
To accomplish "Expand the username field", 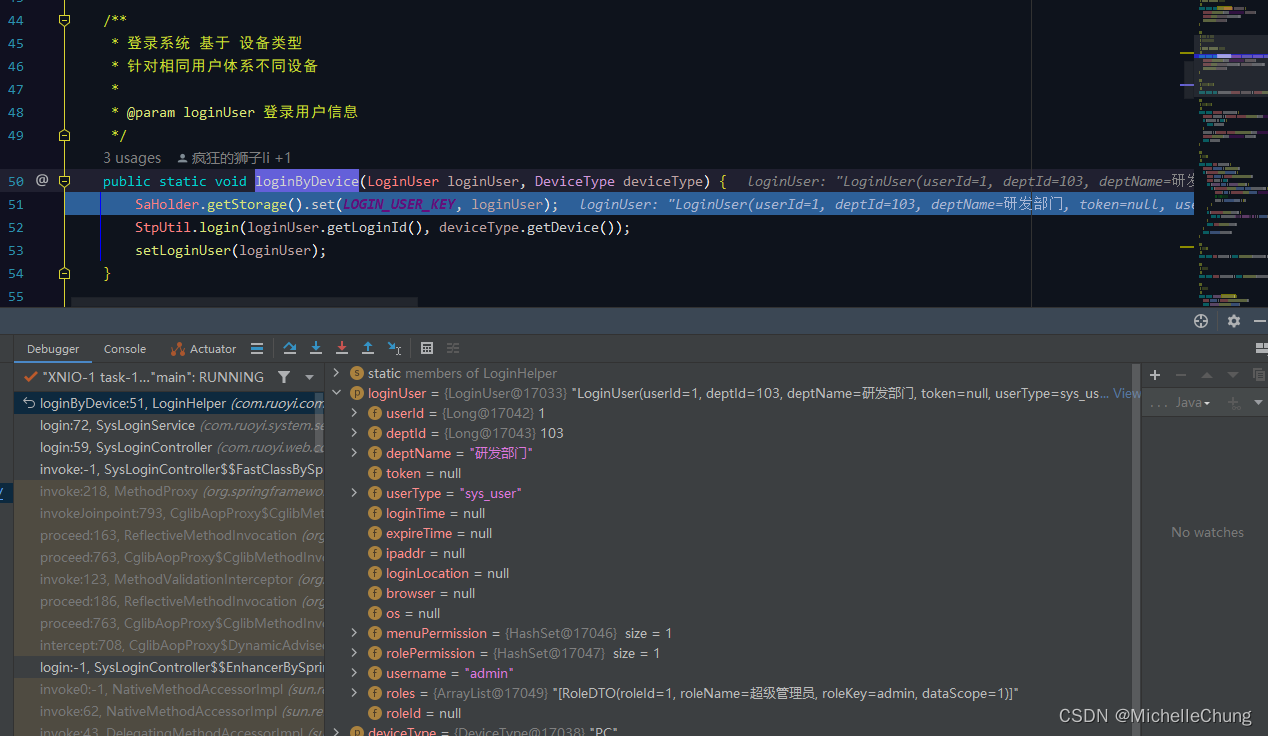I will (354, 673).
